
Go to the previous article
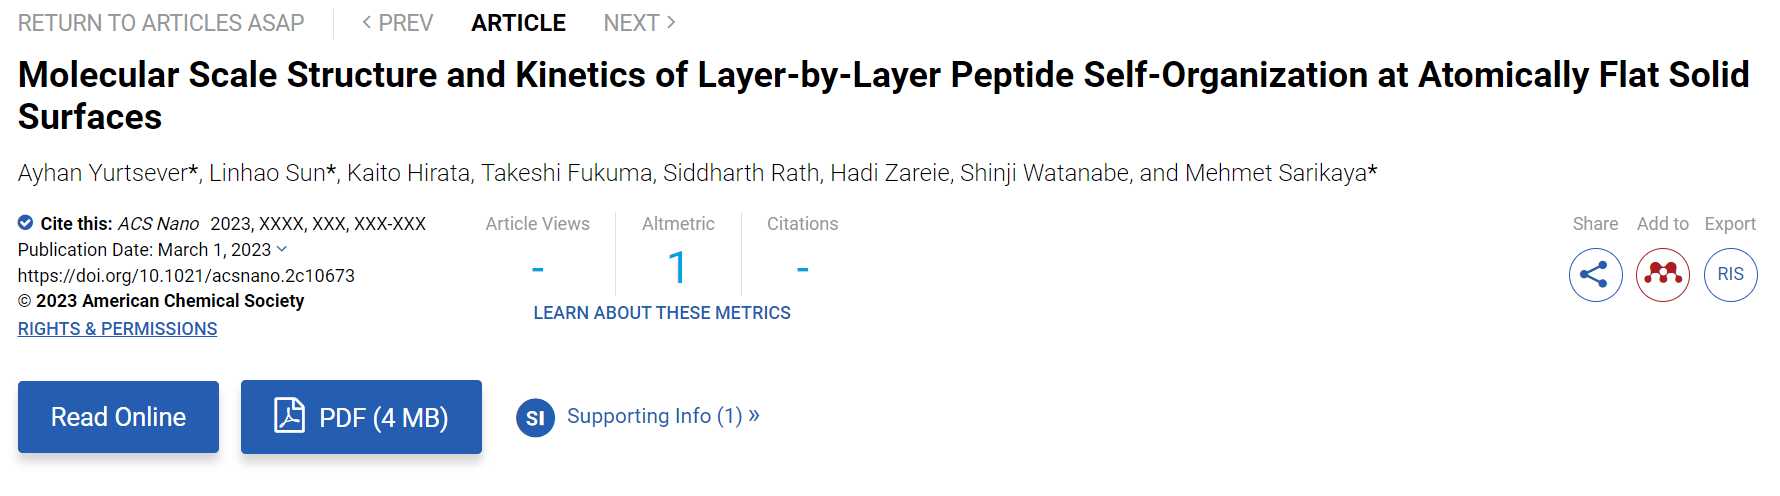(397, 23)
